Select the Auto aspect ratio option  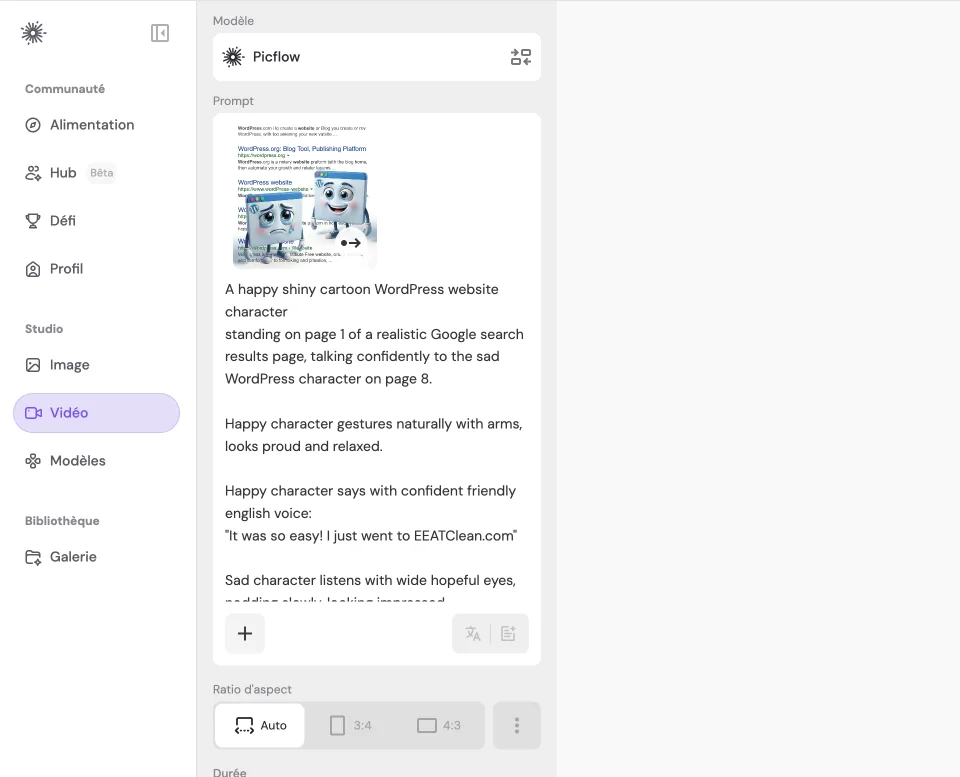click(260, 725)
